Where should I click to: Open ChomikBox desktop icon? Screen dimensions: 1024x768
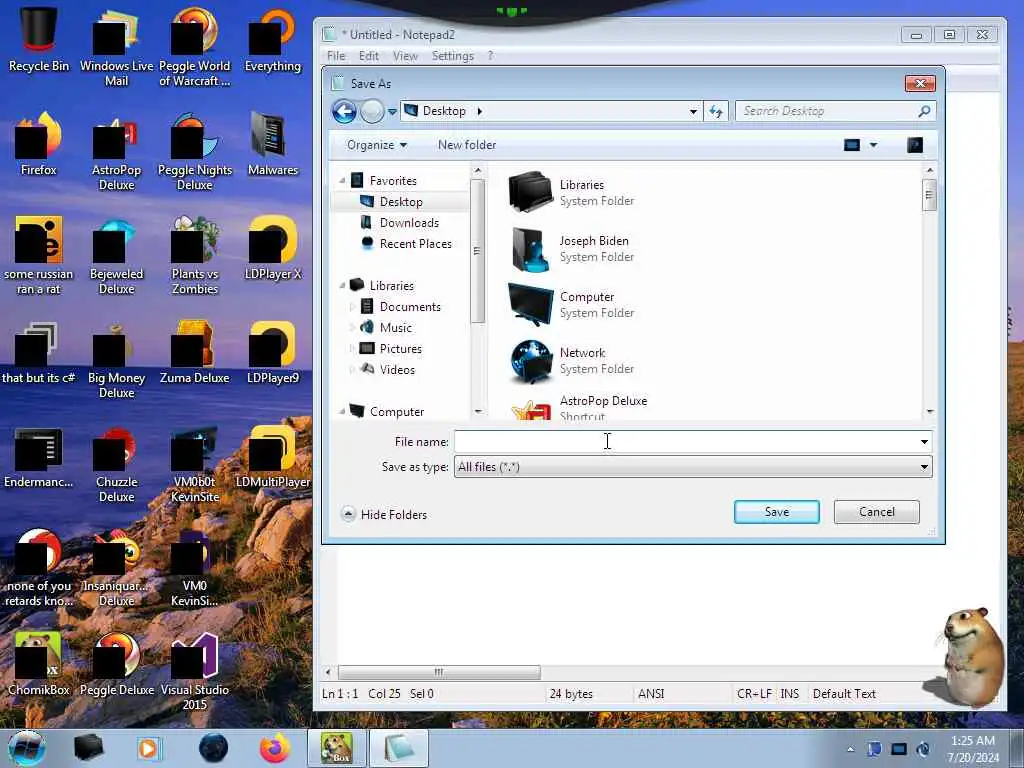tap(39, 664)
